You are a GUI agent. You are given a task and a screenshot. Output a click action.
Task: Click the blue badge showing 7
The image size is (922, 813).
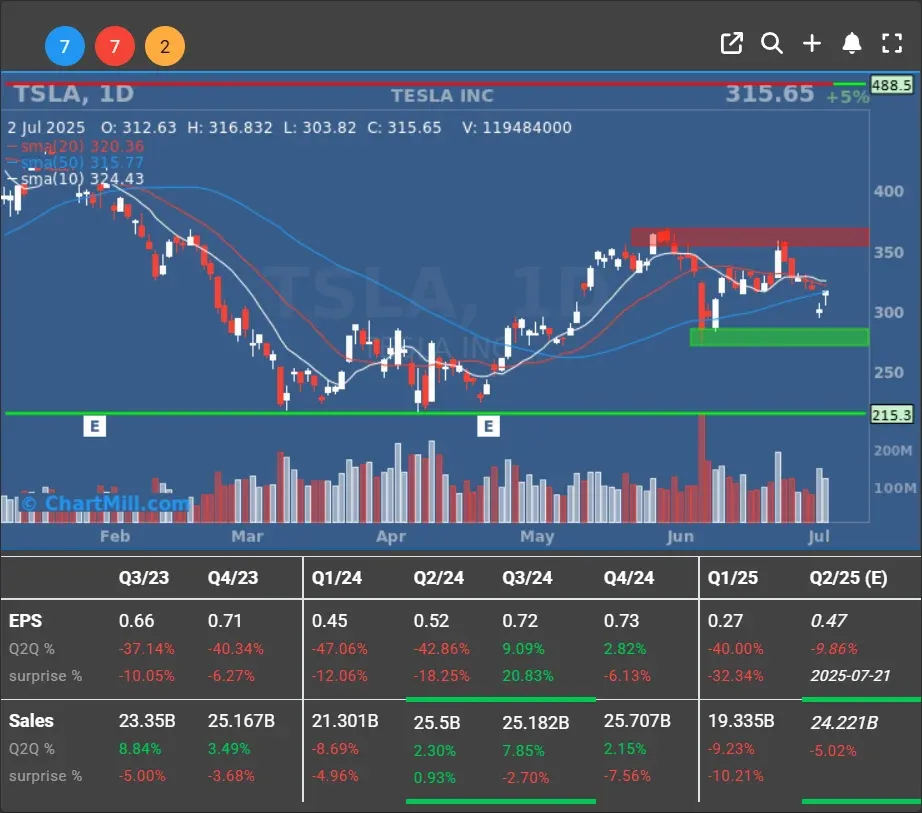click(x=65, y=46)
